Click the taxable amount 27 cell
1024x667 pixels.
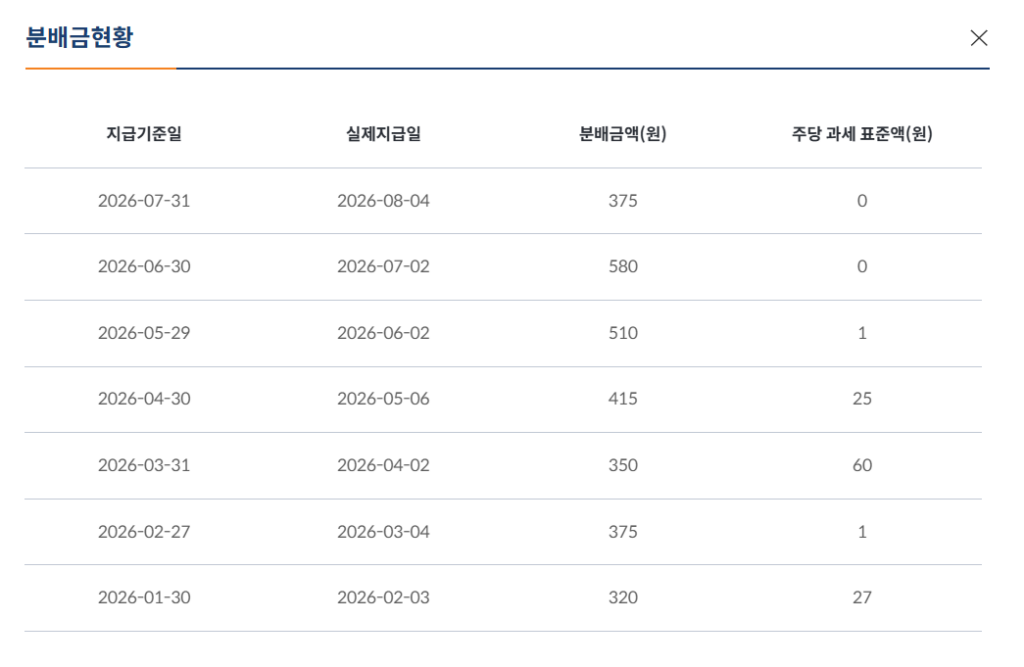coord(862,598)
